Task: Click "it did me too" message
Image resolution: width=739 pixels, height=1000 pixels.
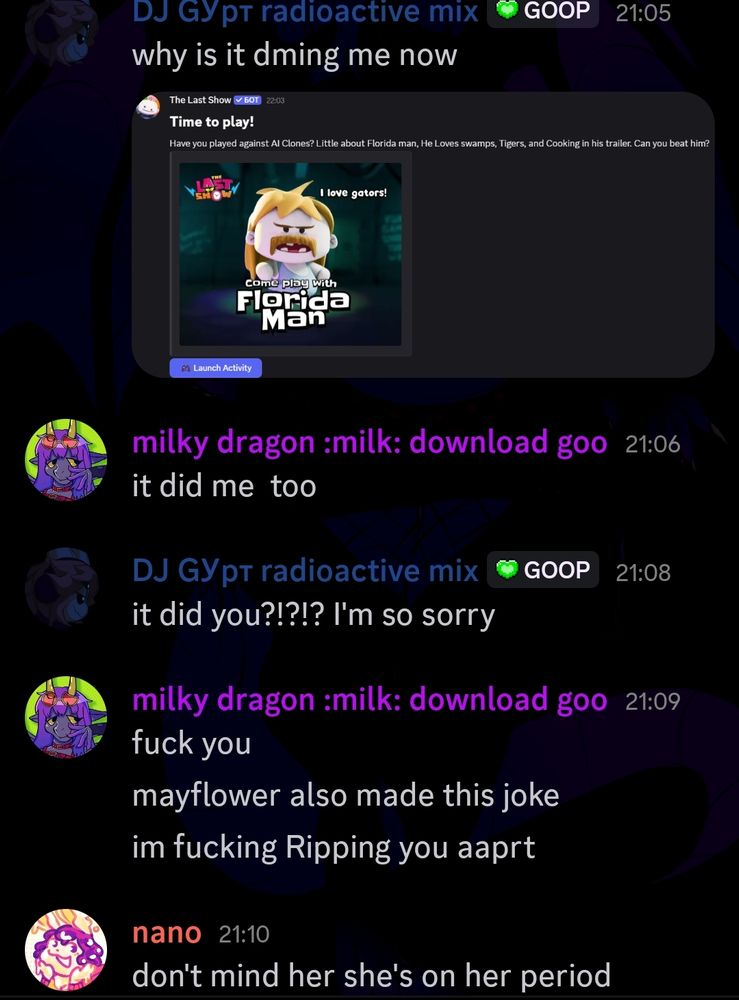Action: (224, 486)
